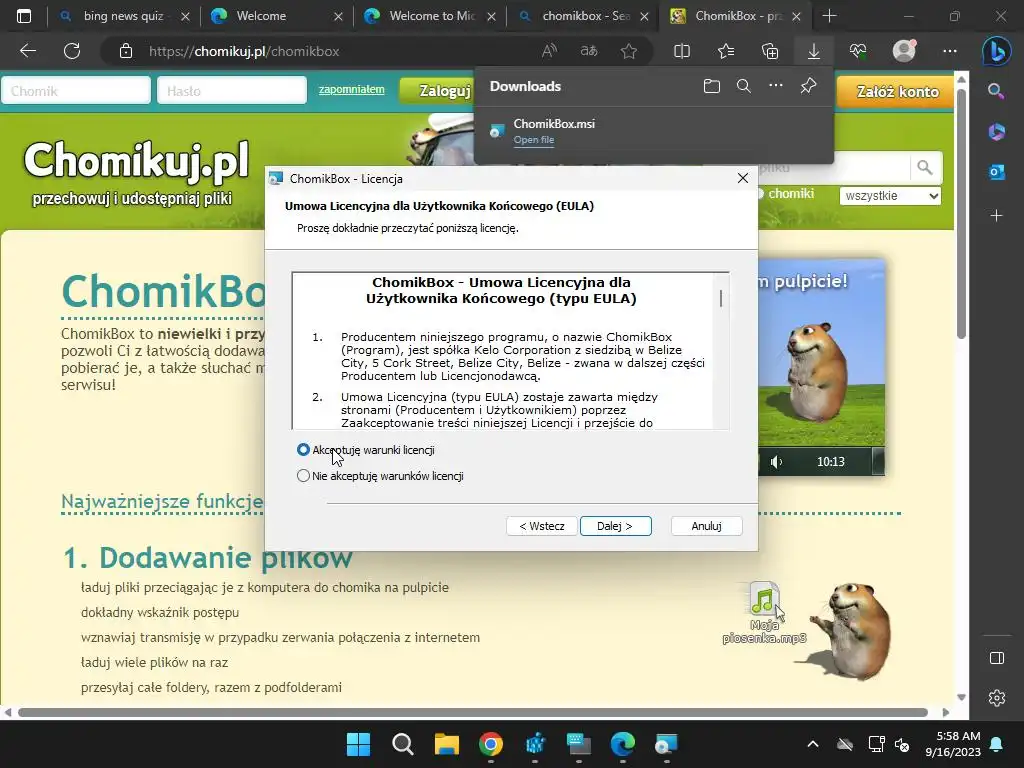Click the < Wstecz button
Image resolution: width=1024 pixels, height=768 pixels.
(x=541, y=526)
